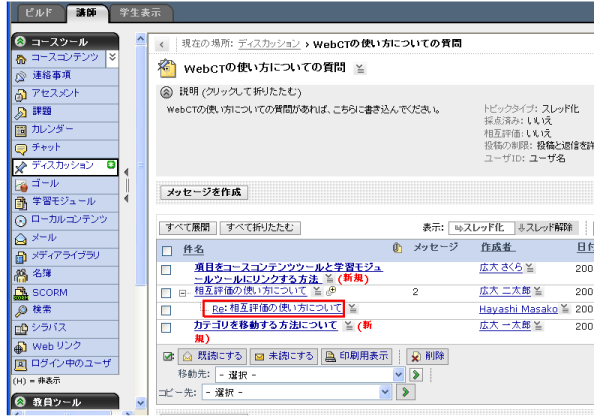Open the Web リンク tool
This screenshot has width=600, height=416.
click(57, 346)
